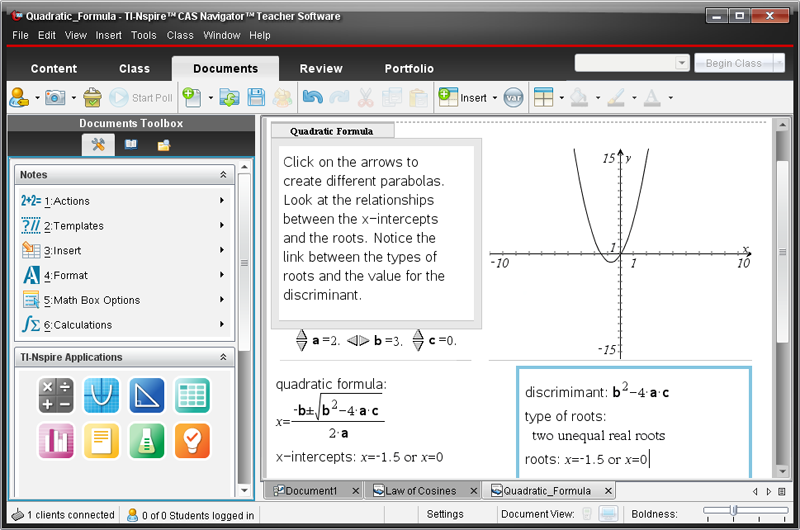Viewport: 800px width, 530px height.
Task: Switch to computer Document View icon
Action: click(x=608, y=514)
